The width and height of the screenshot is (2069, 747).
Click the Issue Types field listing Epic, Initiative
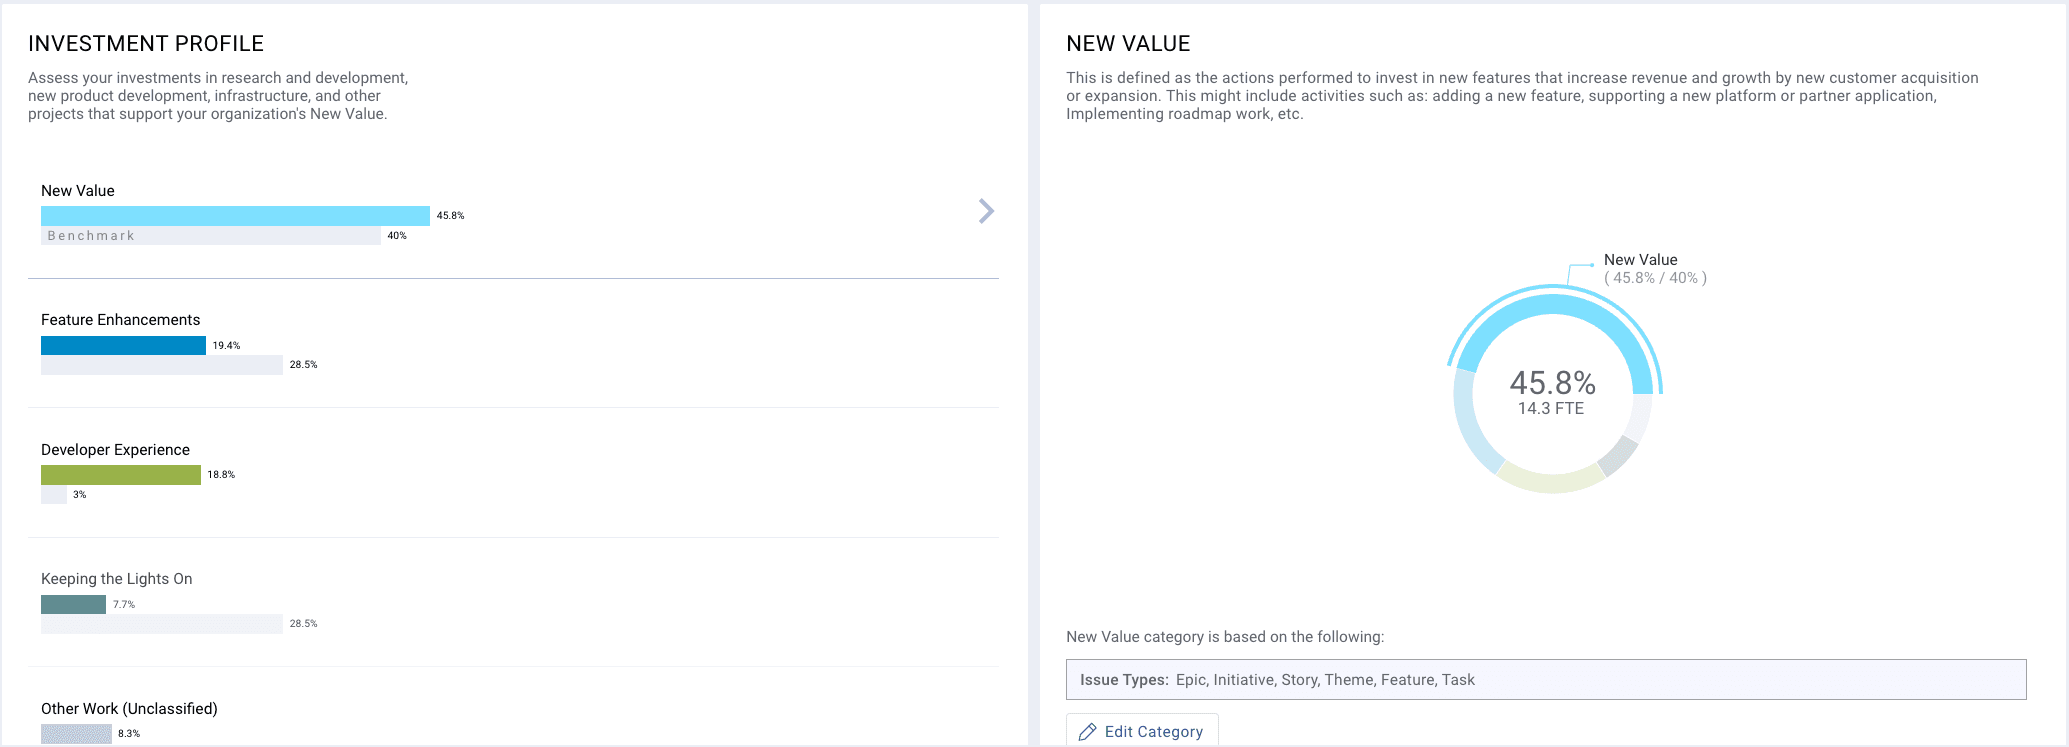tap(1546, 680)
